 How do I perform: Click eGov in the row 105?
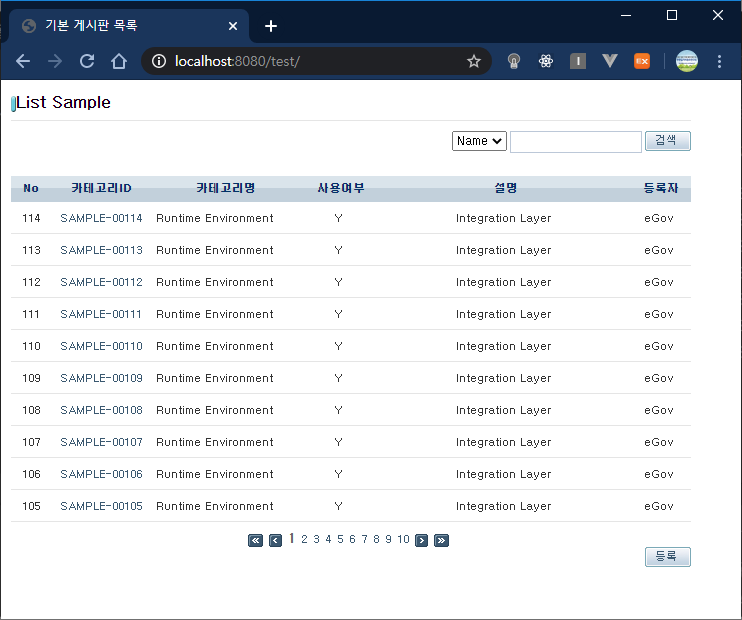[659, 506]
